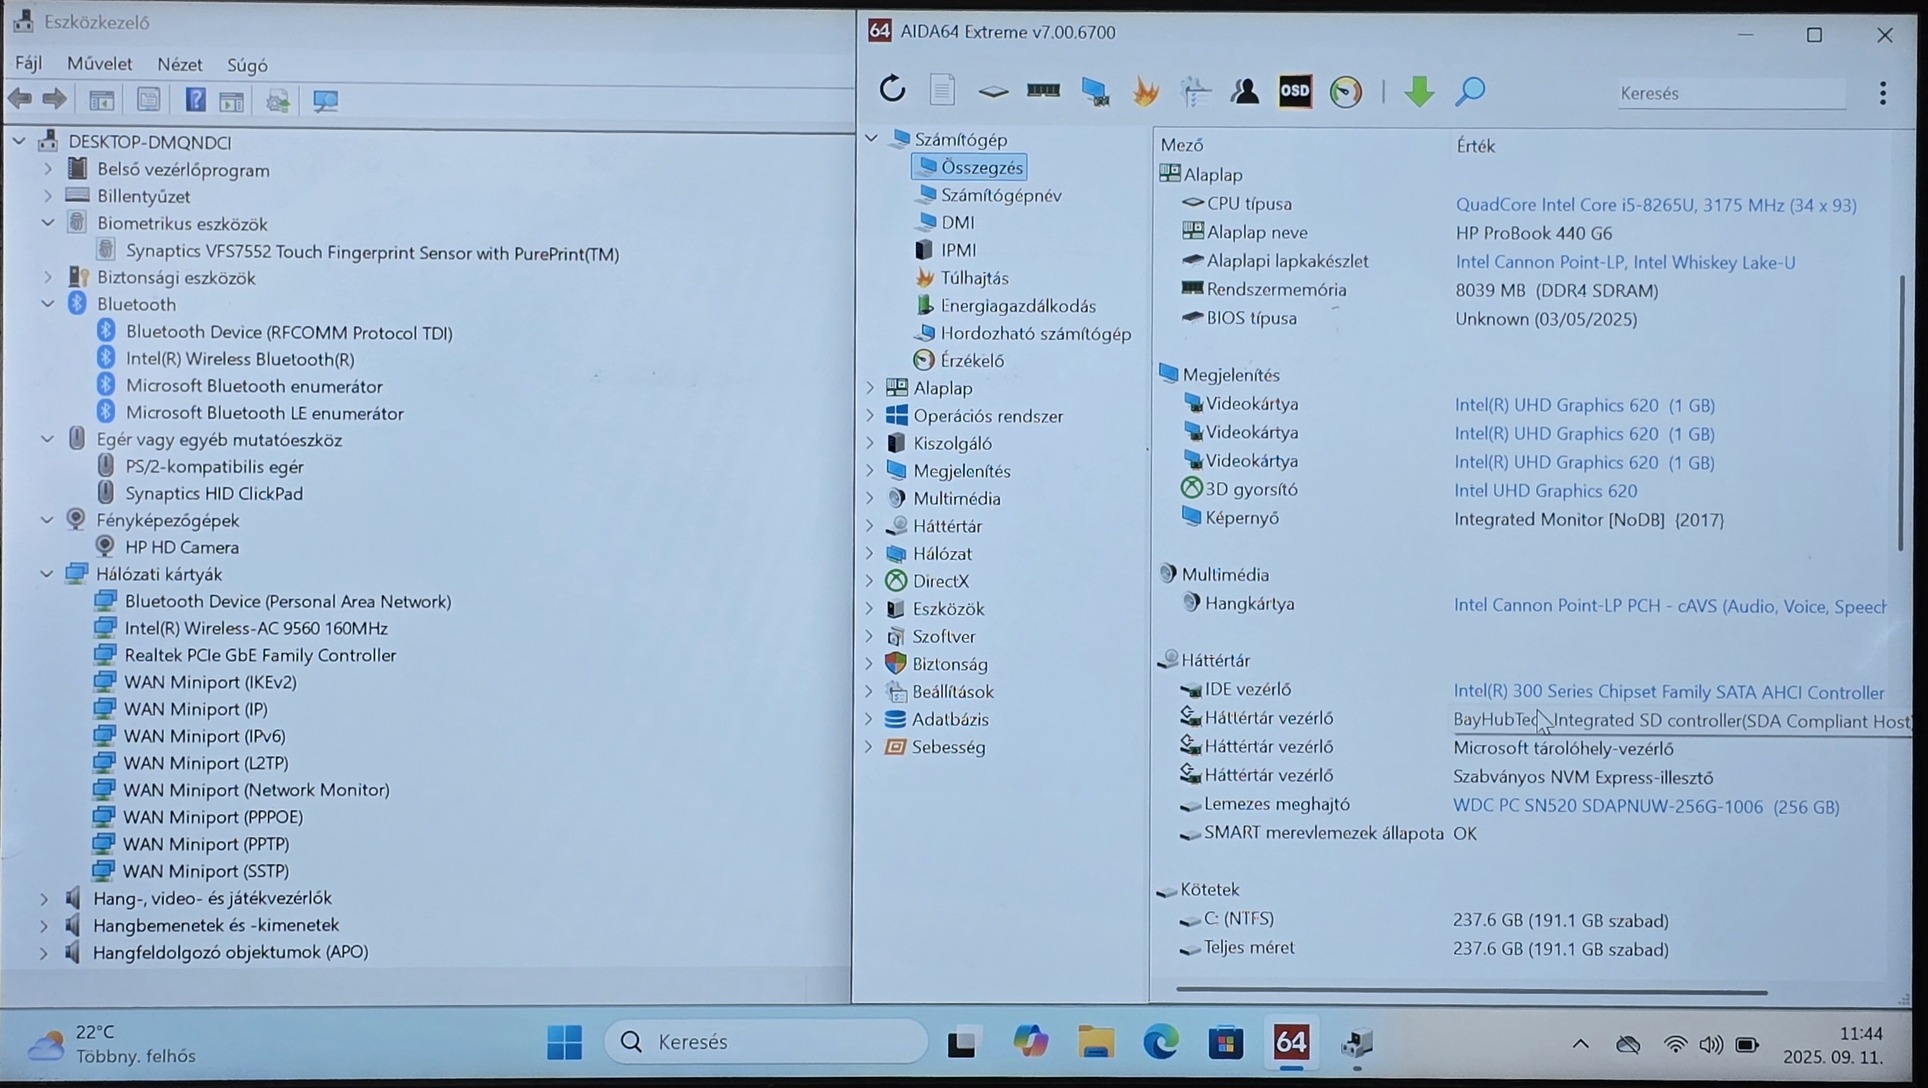The image size is (1928, 1088).
Task: Click the horizontal scrollbar in the summary pane
Action: (1470, 992)
